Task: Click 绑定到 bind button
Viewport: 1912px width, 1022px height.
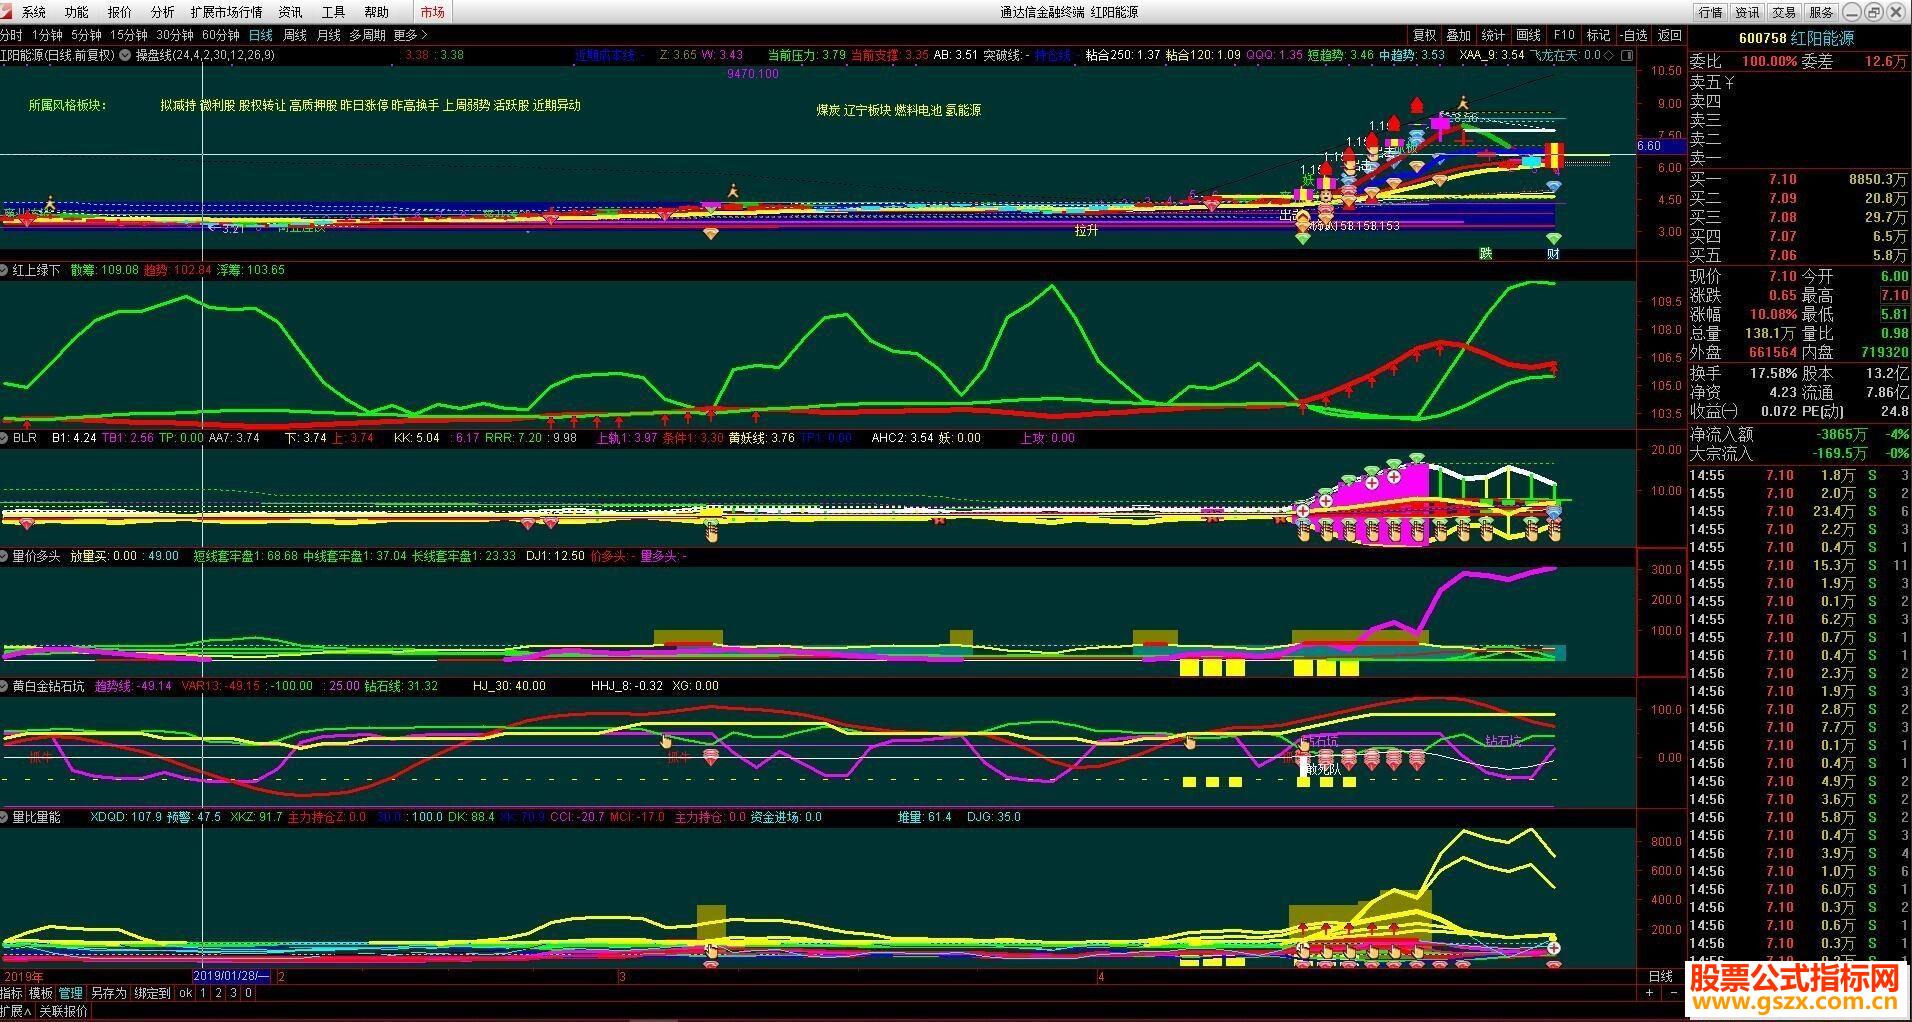Action: coord(152,993)
